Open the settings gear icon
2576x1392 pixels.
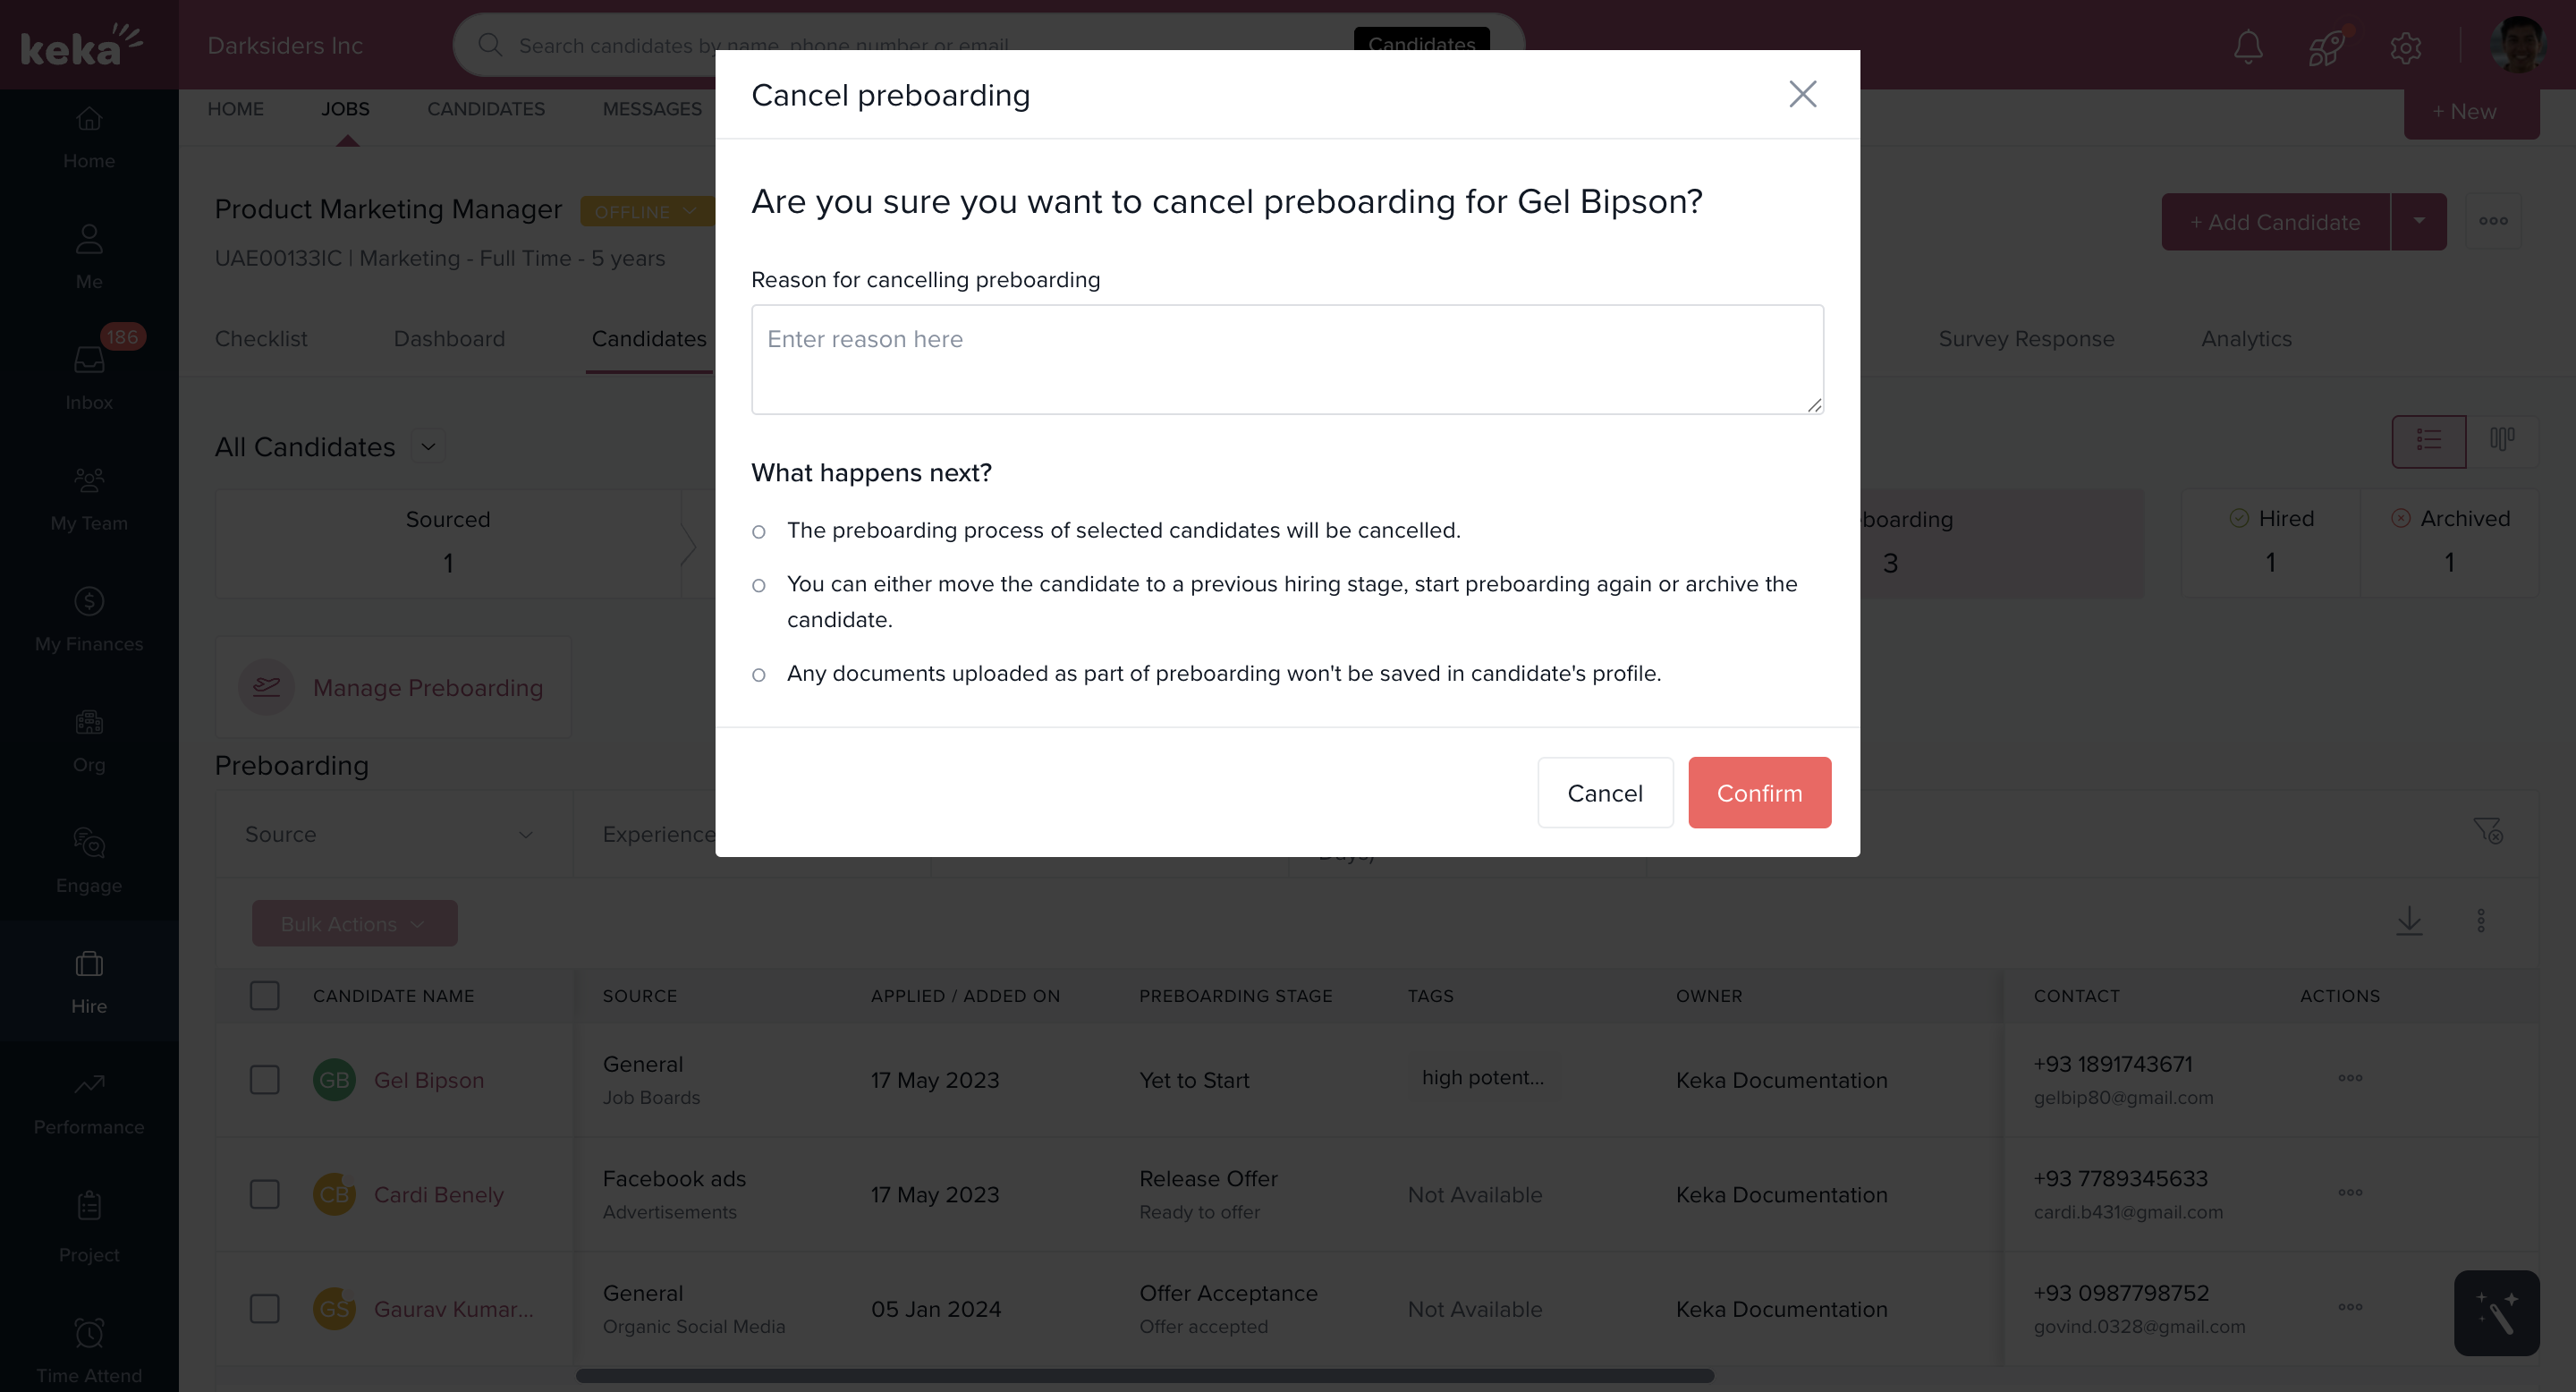point(2405,47)
